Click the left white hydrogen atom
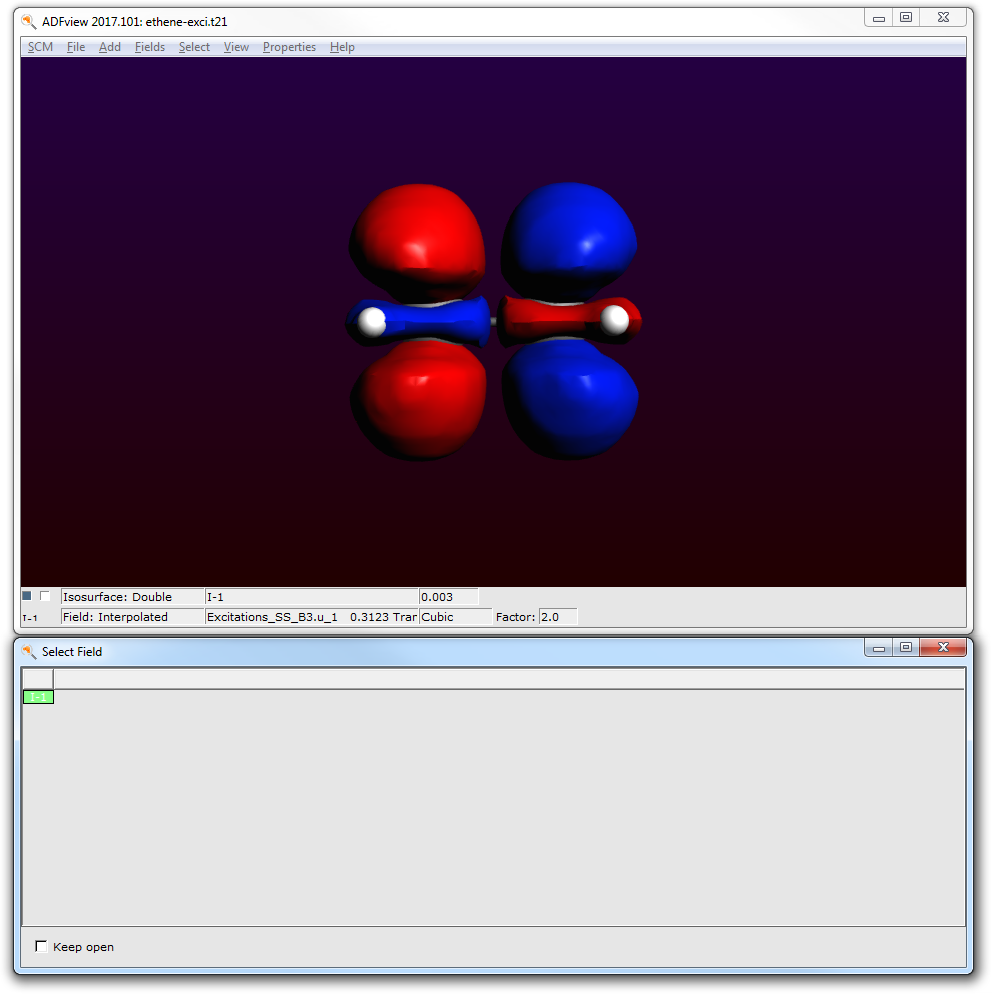 (372, 321)
